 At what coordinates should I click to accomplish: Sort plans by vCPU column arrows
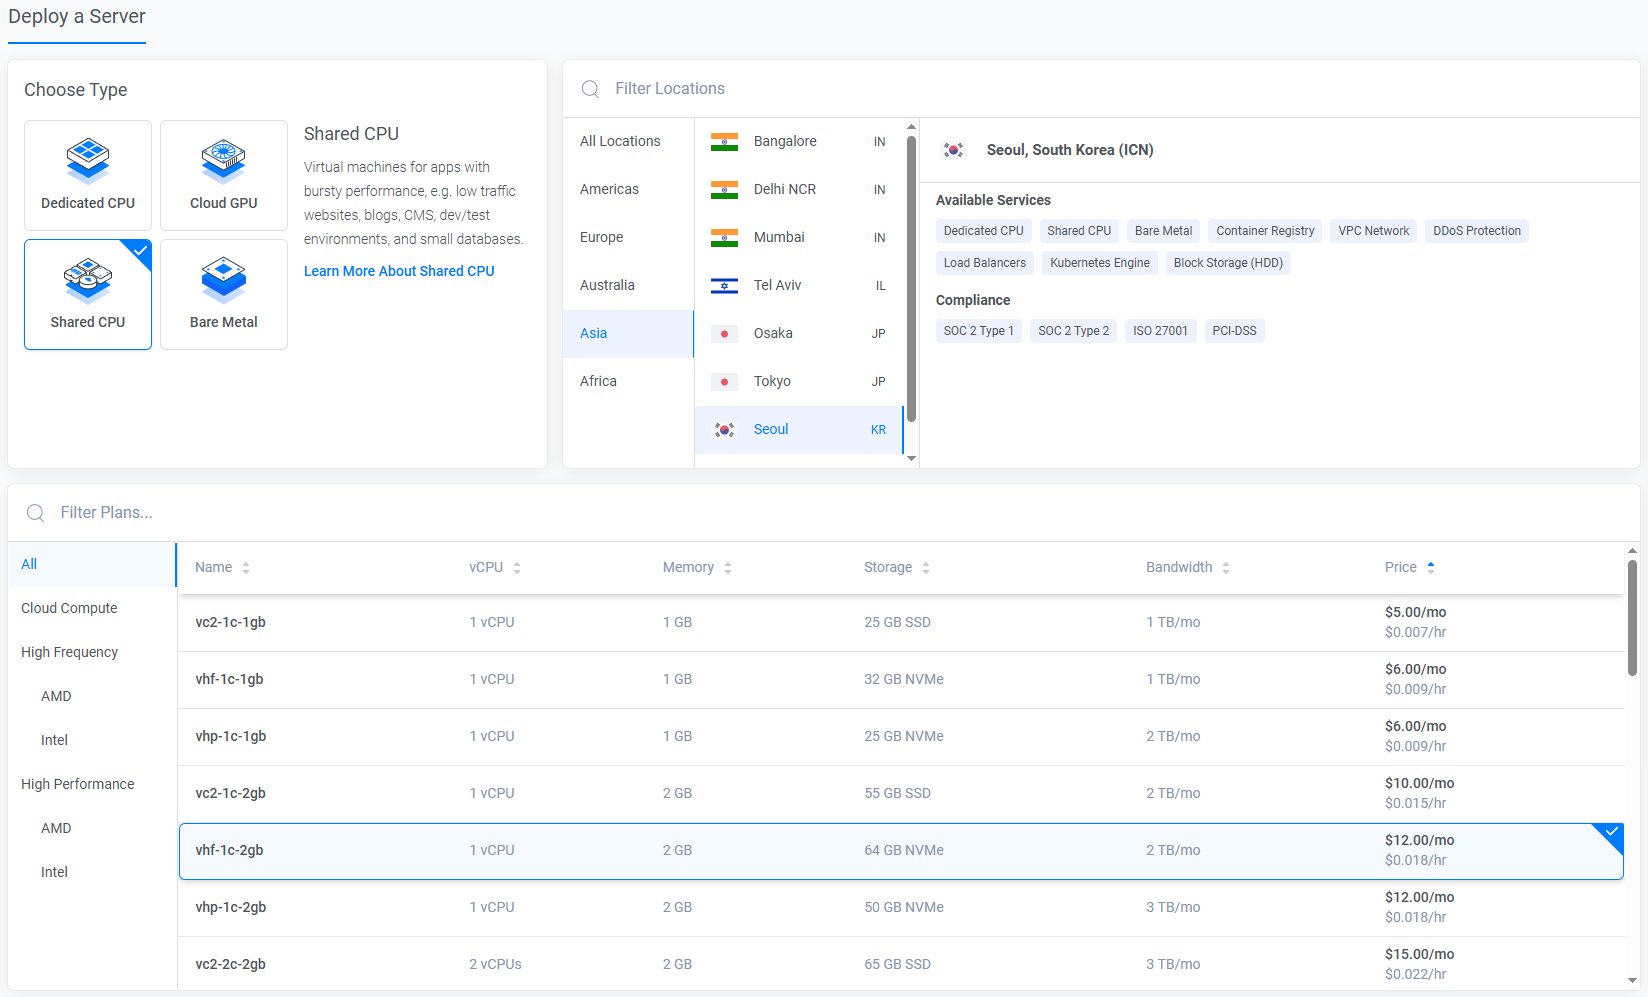517,567
